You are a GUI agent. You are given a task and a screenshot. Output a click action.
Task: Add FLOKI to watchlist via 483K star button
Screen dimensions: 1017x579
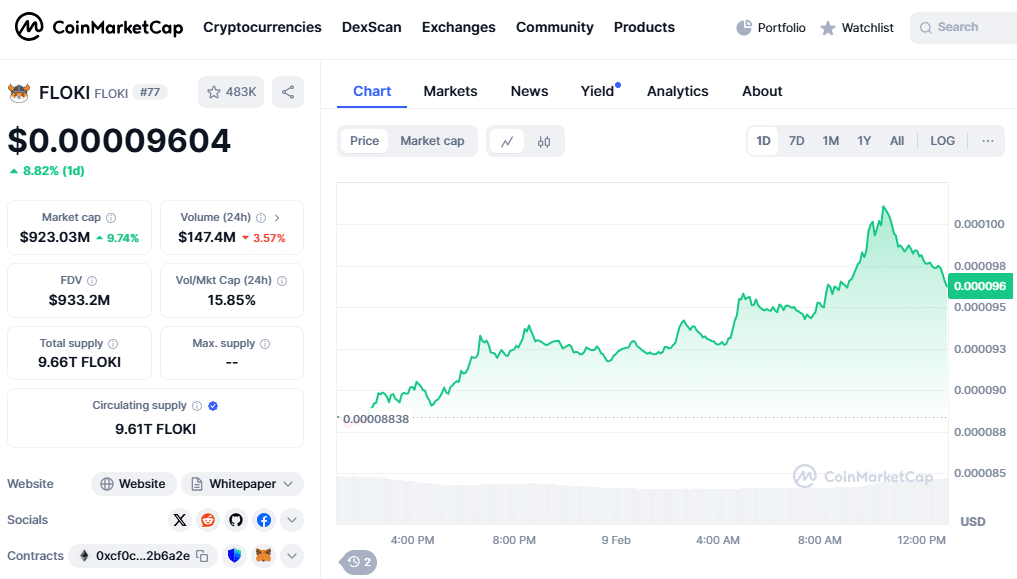pos(231,92)
